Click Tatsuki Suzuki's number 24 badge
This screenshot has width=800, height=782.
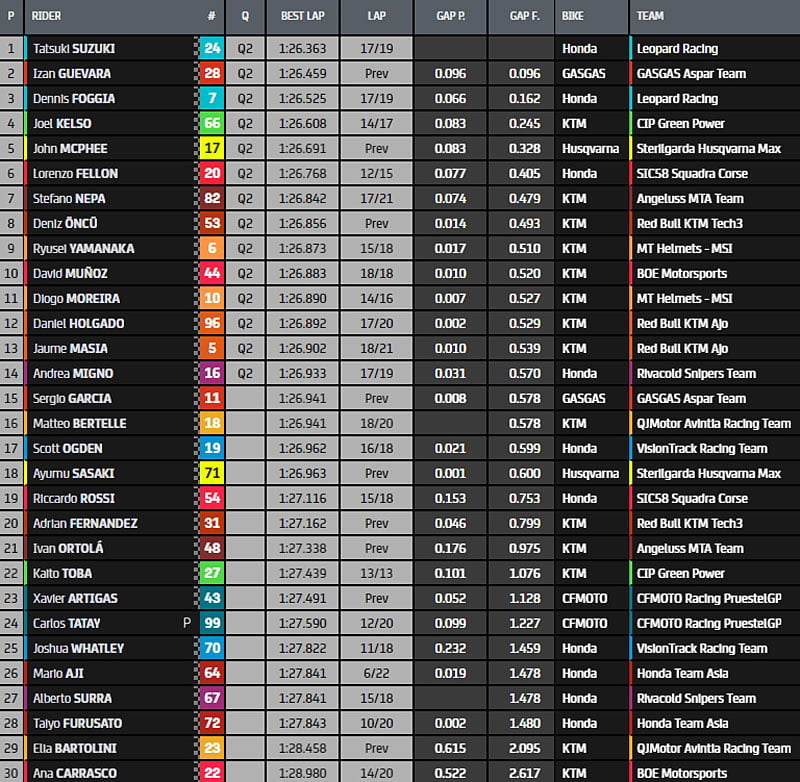(x=212, y=48)
